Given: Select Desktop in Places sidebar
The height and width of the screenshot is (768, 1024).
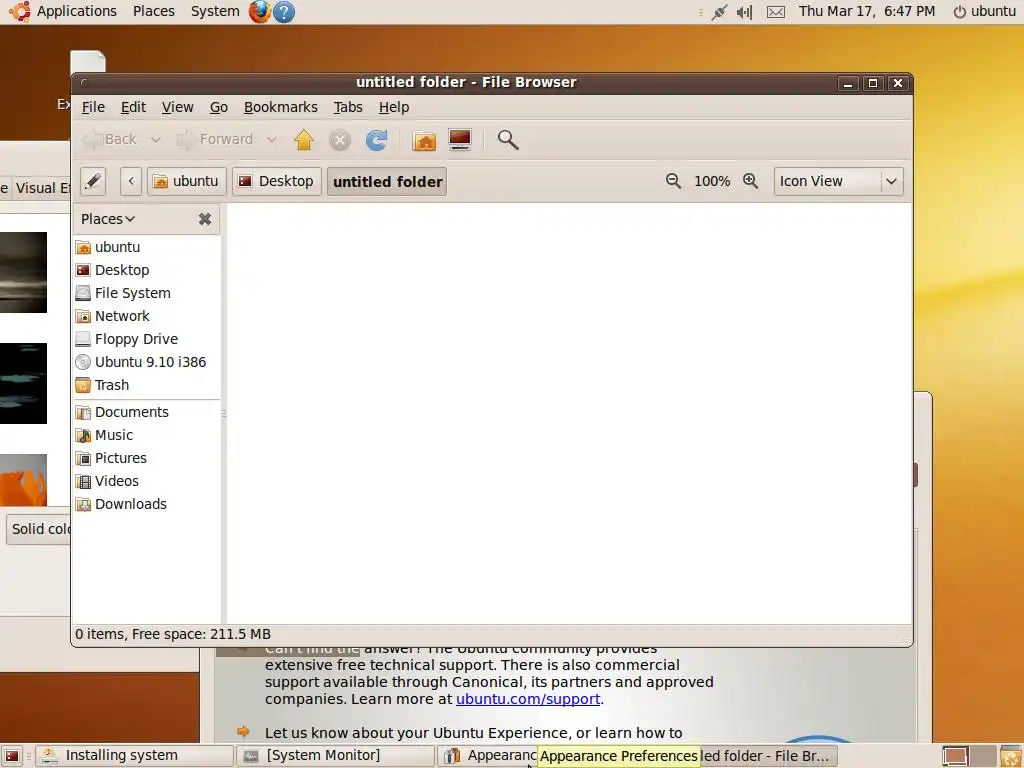Looking at the screenshot, I should point(147,270).
